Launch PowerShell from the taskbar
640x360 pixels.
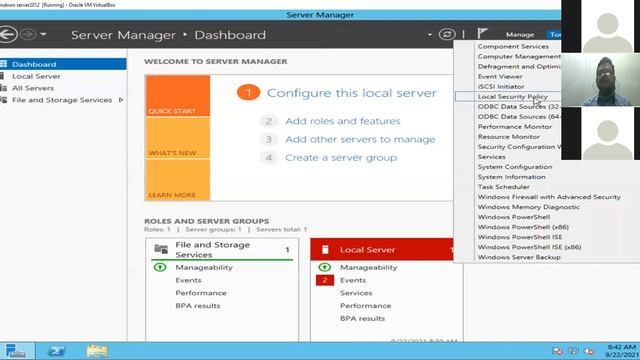click(x=56, y=351)
